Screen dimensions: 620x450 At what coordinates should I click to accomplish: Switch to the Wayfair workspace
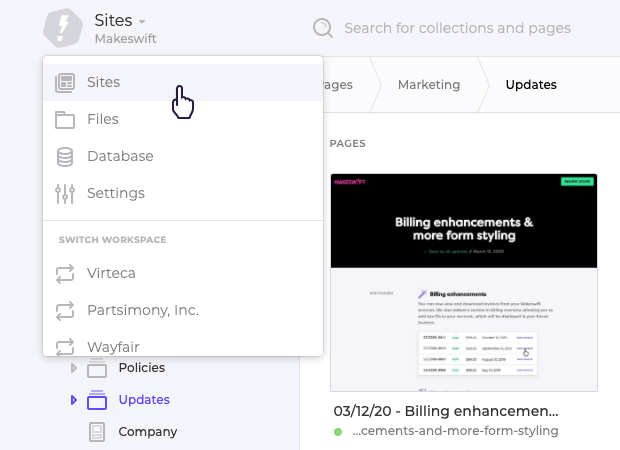112,346
